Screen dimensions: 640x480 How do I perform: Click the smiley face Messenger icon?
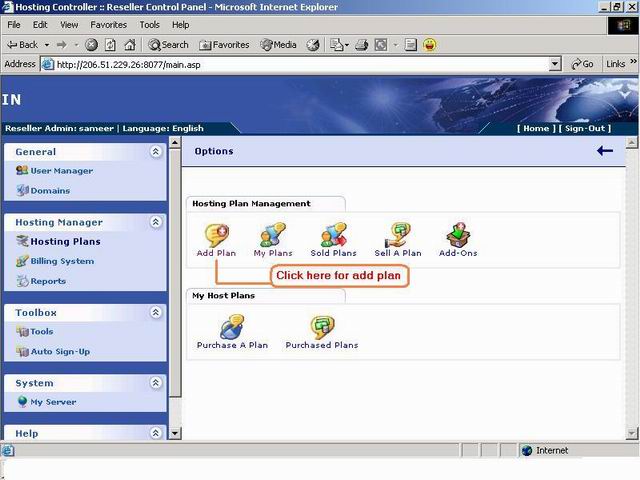point(430,45)
